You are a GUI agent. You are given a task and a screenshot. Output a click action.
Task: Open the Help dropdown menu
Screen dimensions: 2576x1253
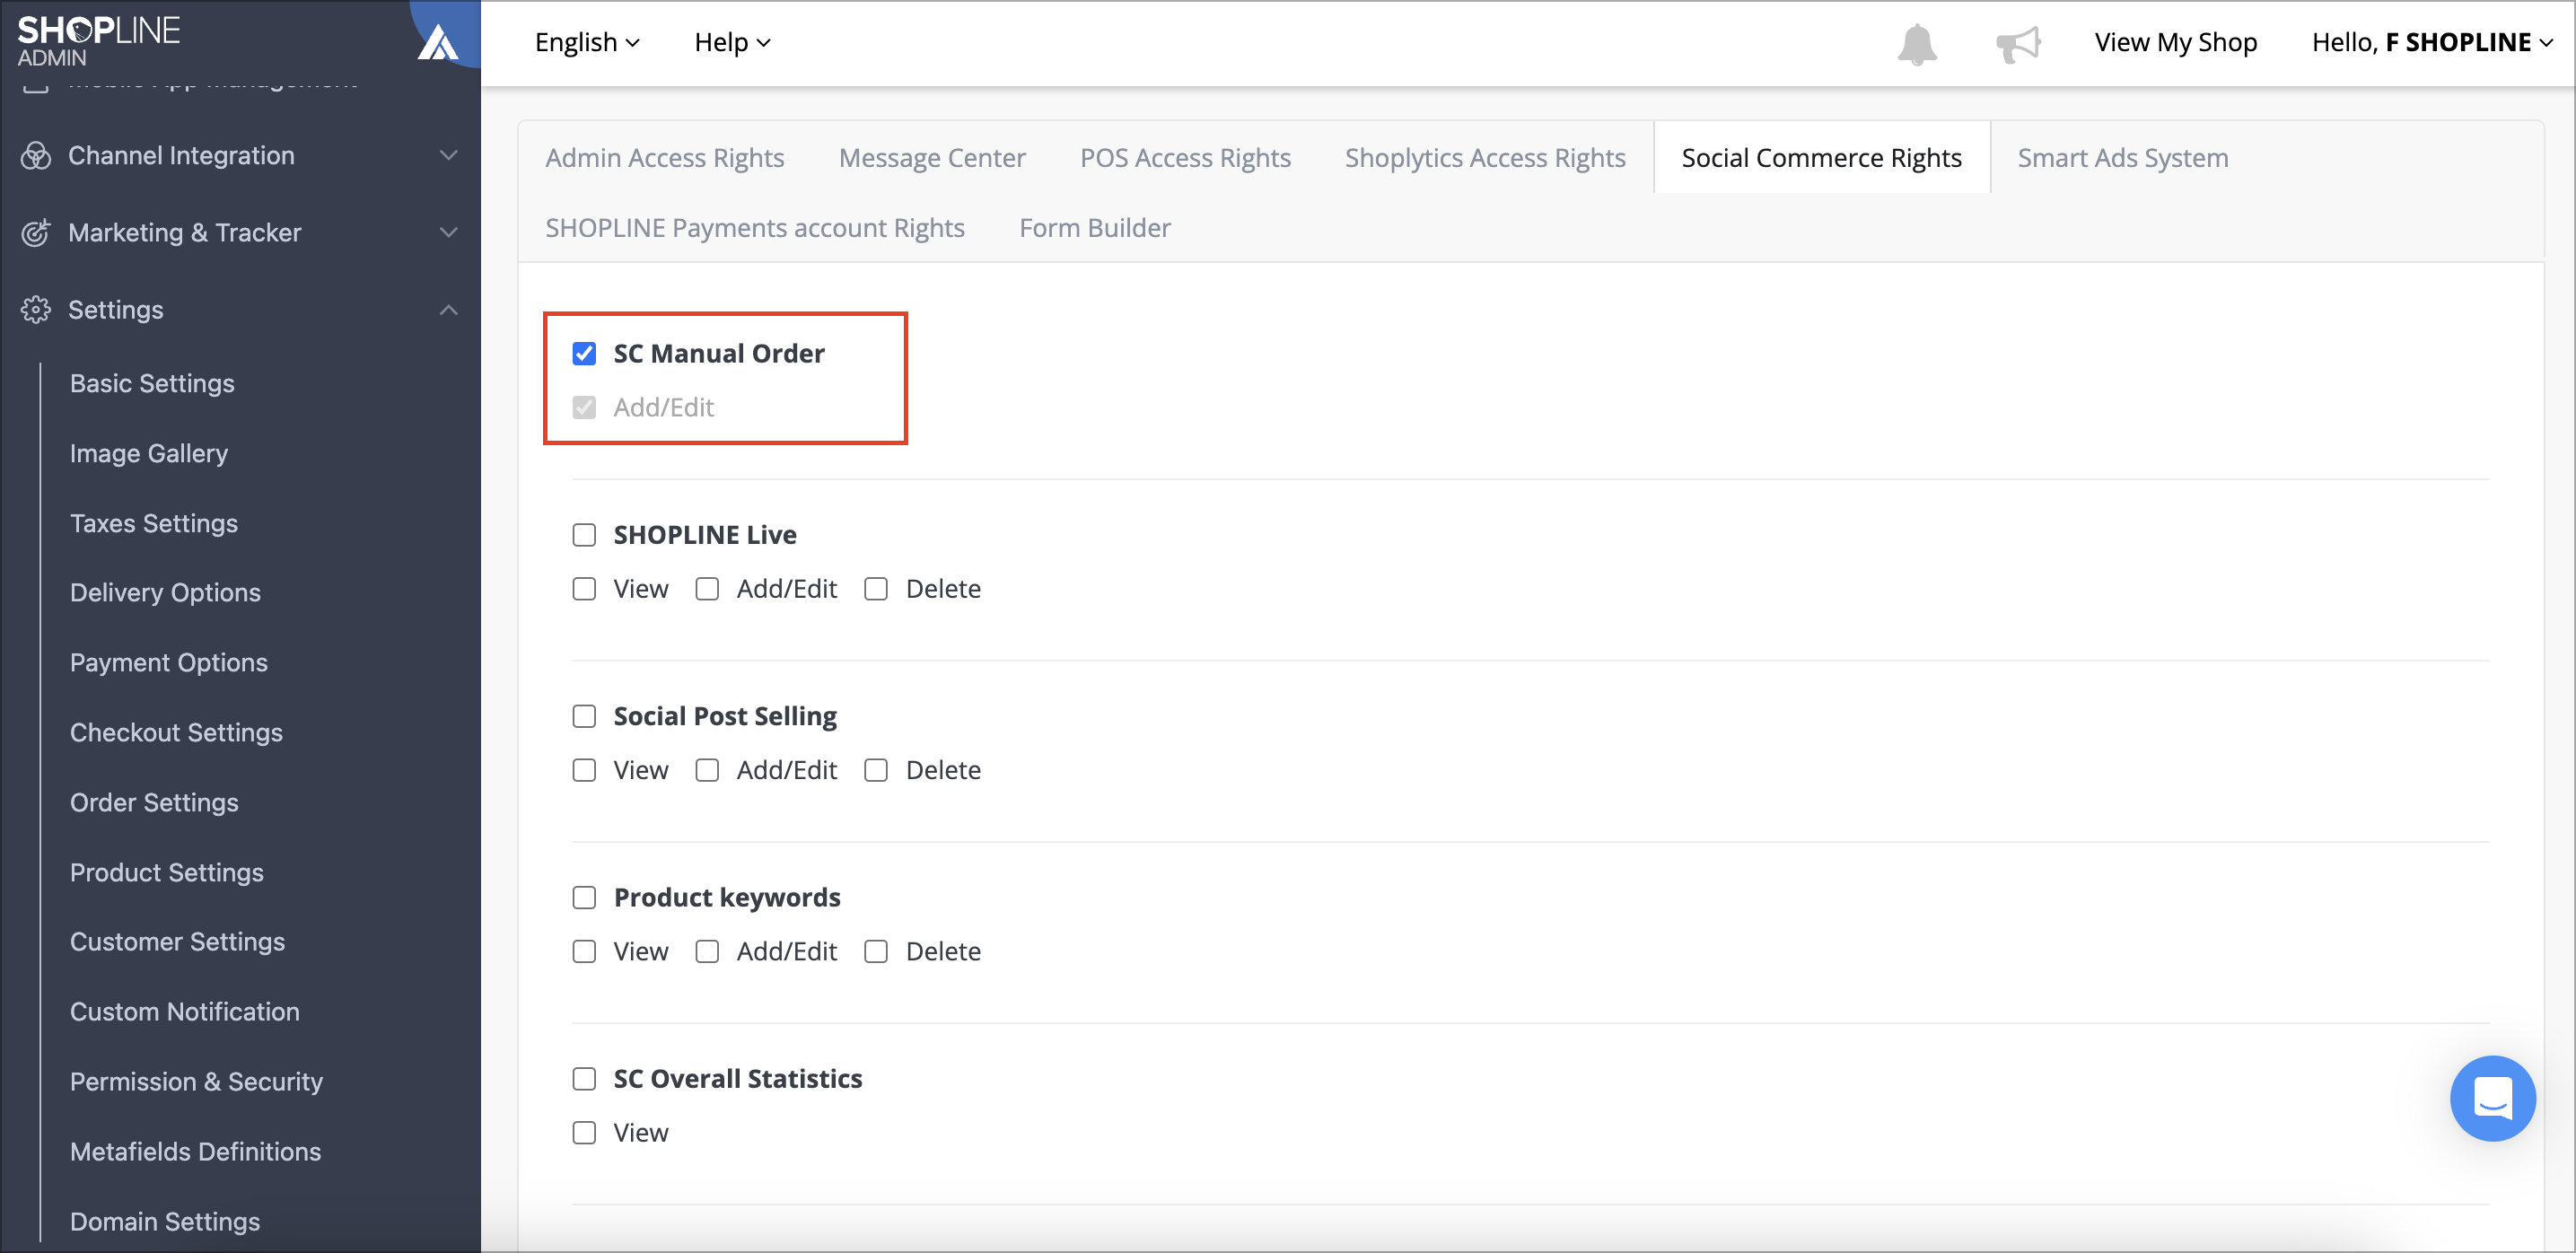click(732, 42)
